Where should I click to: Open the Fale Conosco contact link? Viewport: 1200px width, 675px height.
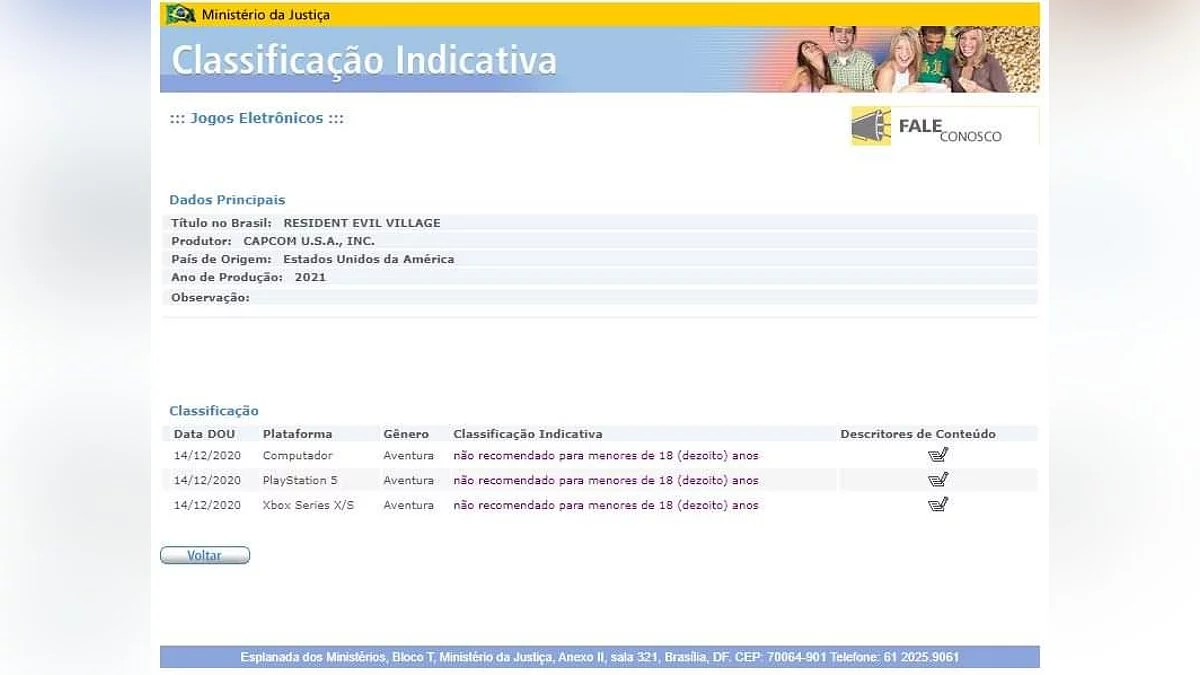click(x=945, y=126)
